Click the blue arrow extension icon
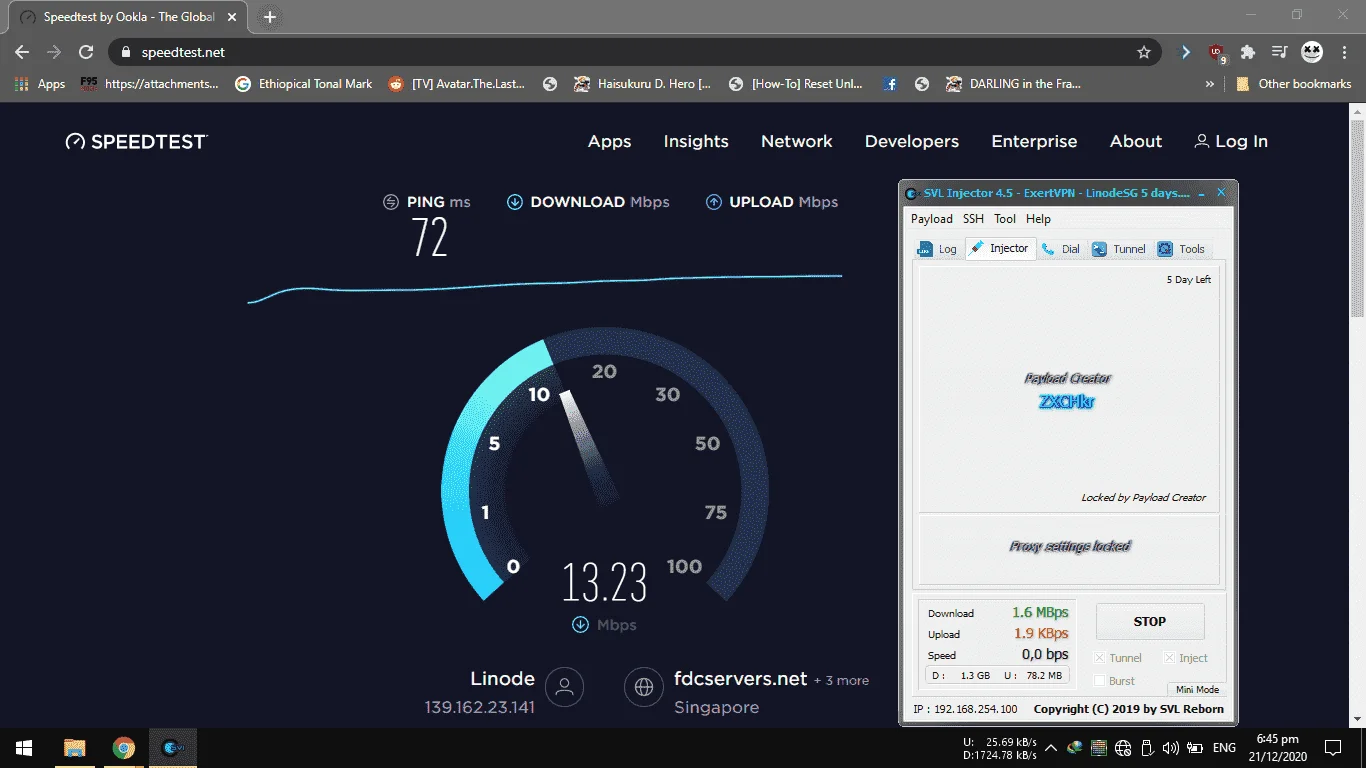 click(1186, 52)
